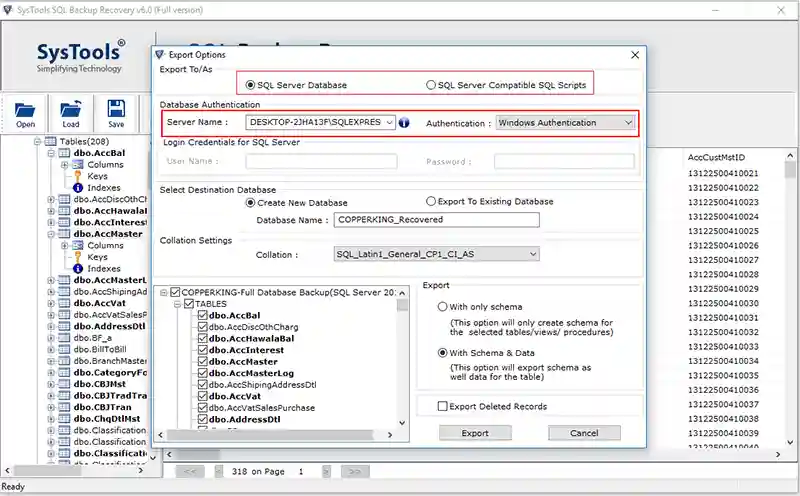Click the blue info icon beside Server Name
Viewport: 800px width, 496px height.
tap(404, 122)
